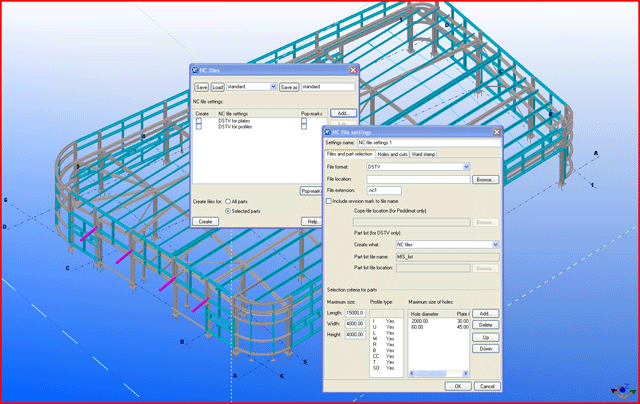Click Add beside the hole size list
640x404 pixels.
(x=485, y=314)
